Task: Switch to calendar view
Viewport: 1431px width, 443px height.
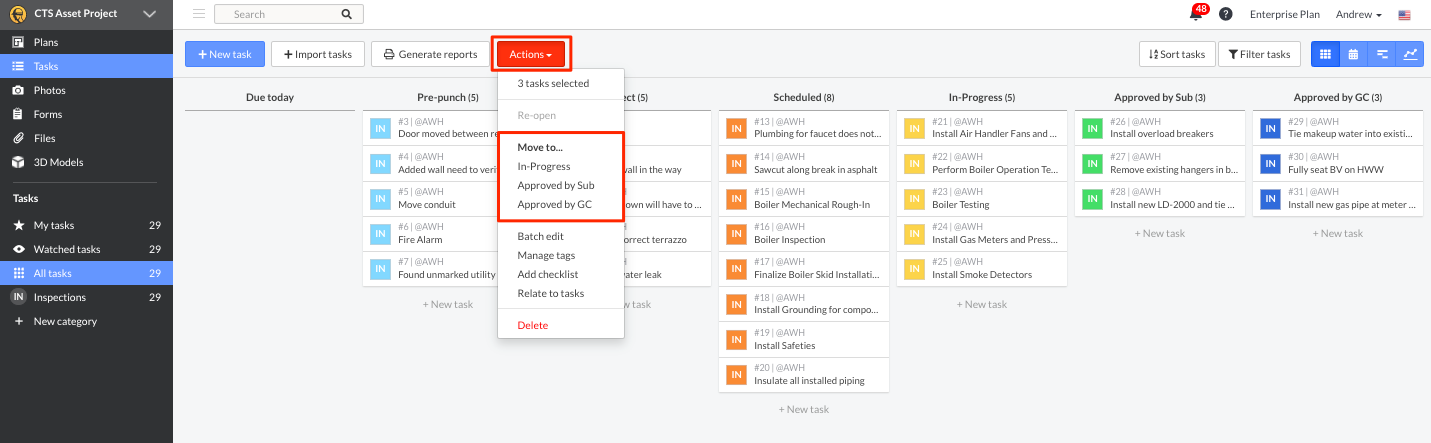Action: [x=1353, y=54]
